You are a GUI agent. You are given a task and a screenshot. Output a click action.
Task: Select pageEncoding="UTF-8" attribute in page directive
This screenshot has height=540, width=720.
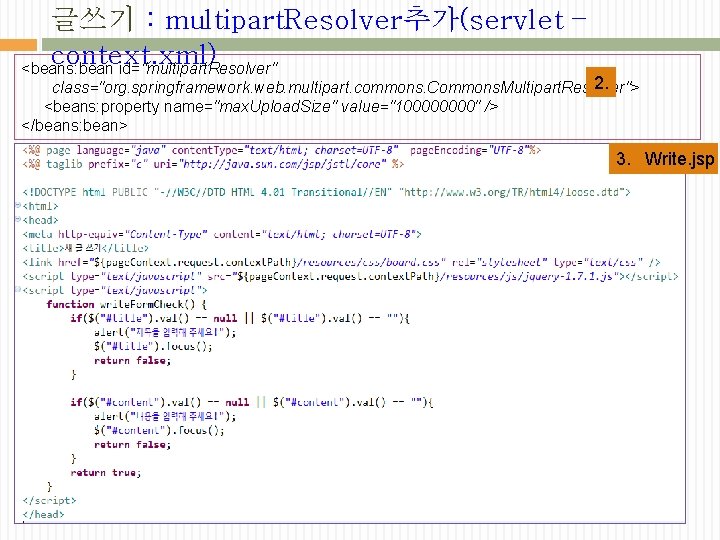click(470, 150)
